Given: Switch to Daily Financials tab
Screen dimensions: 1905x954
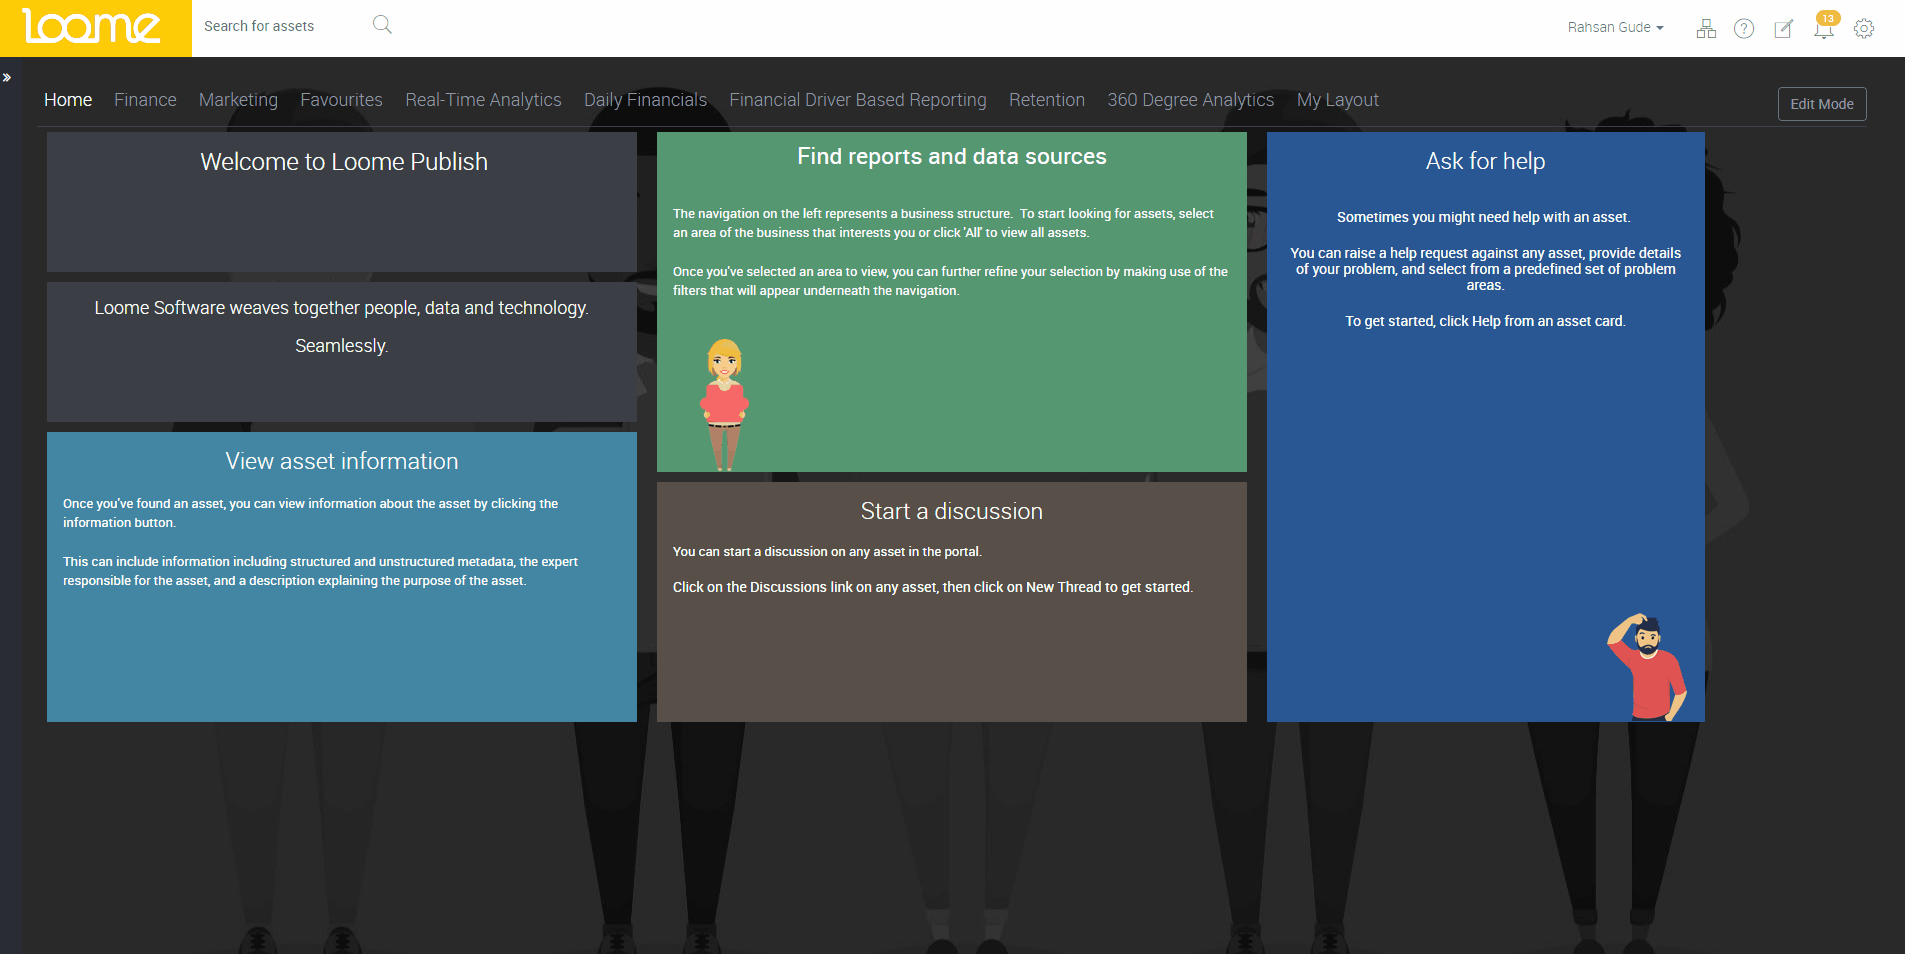Looking at the screenshot, I should click(x=645, y=100).
